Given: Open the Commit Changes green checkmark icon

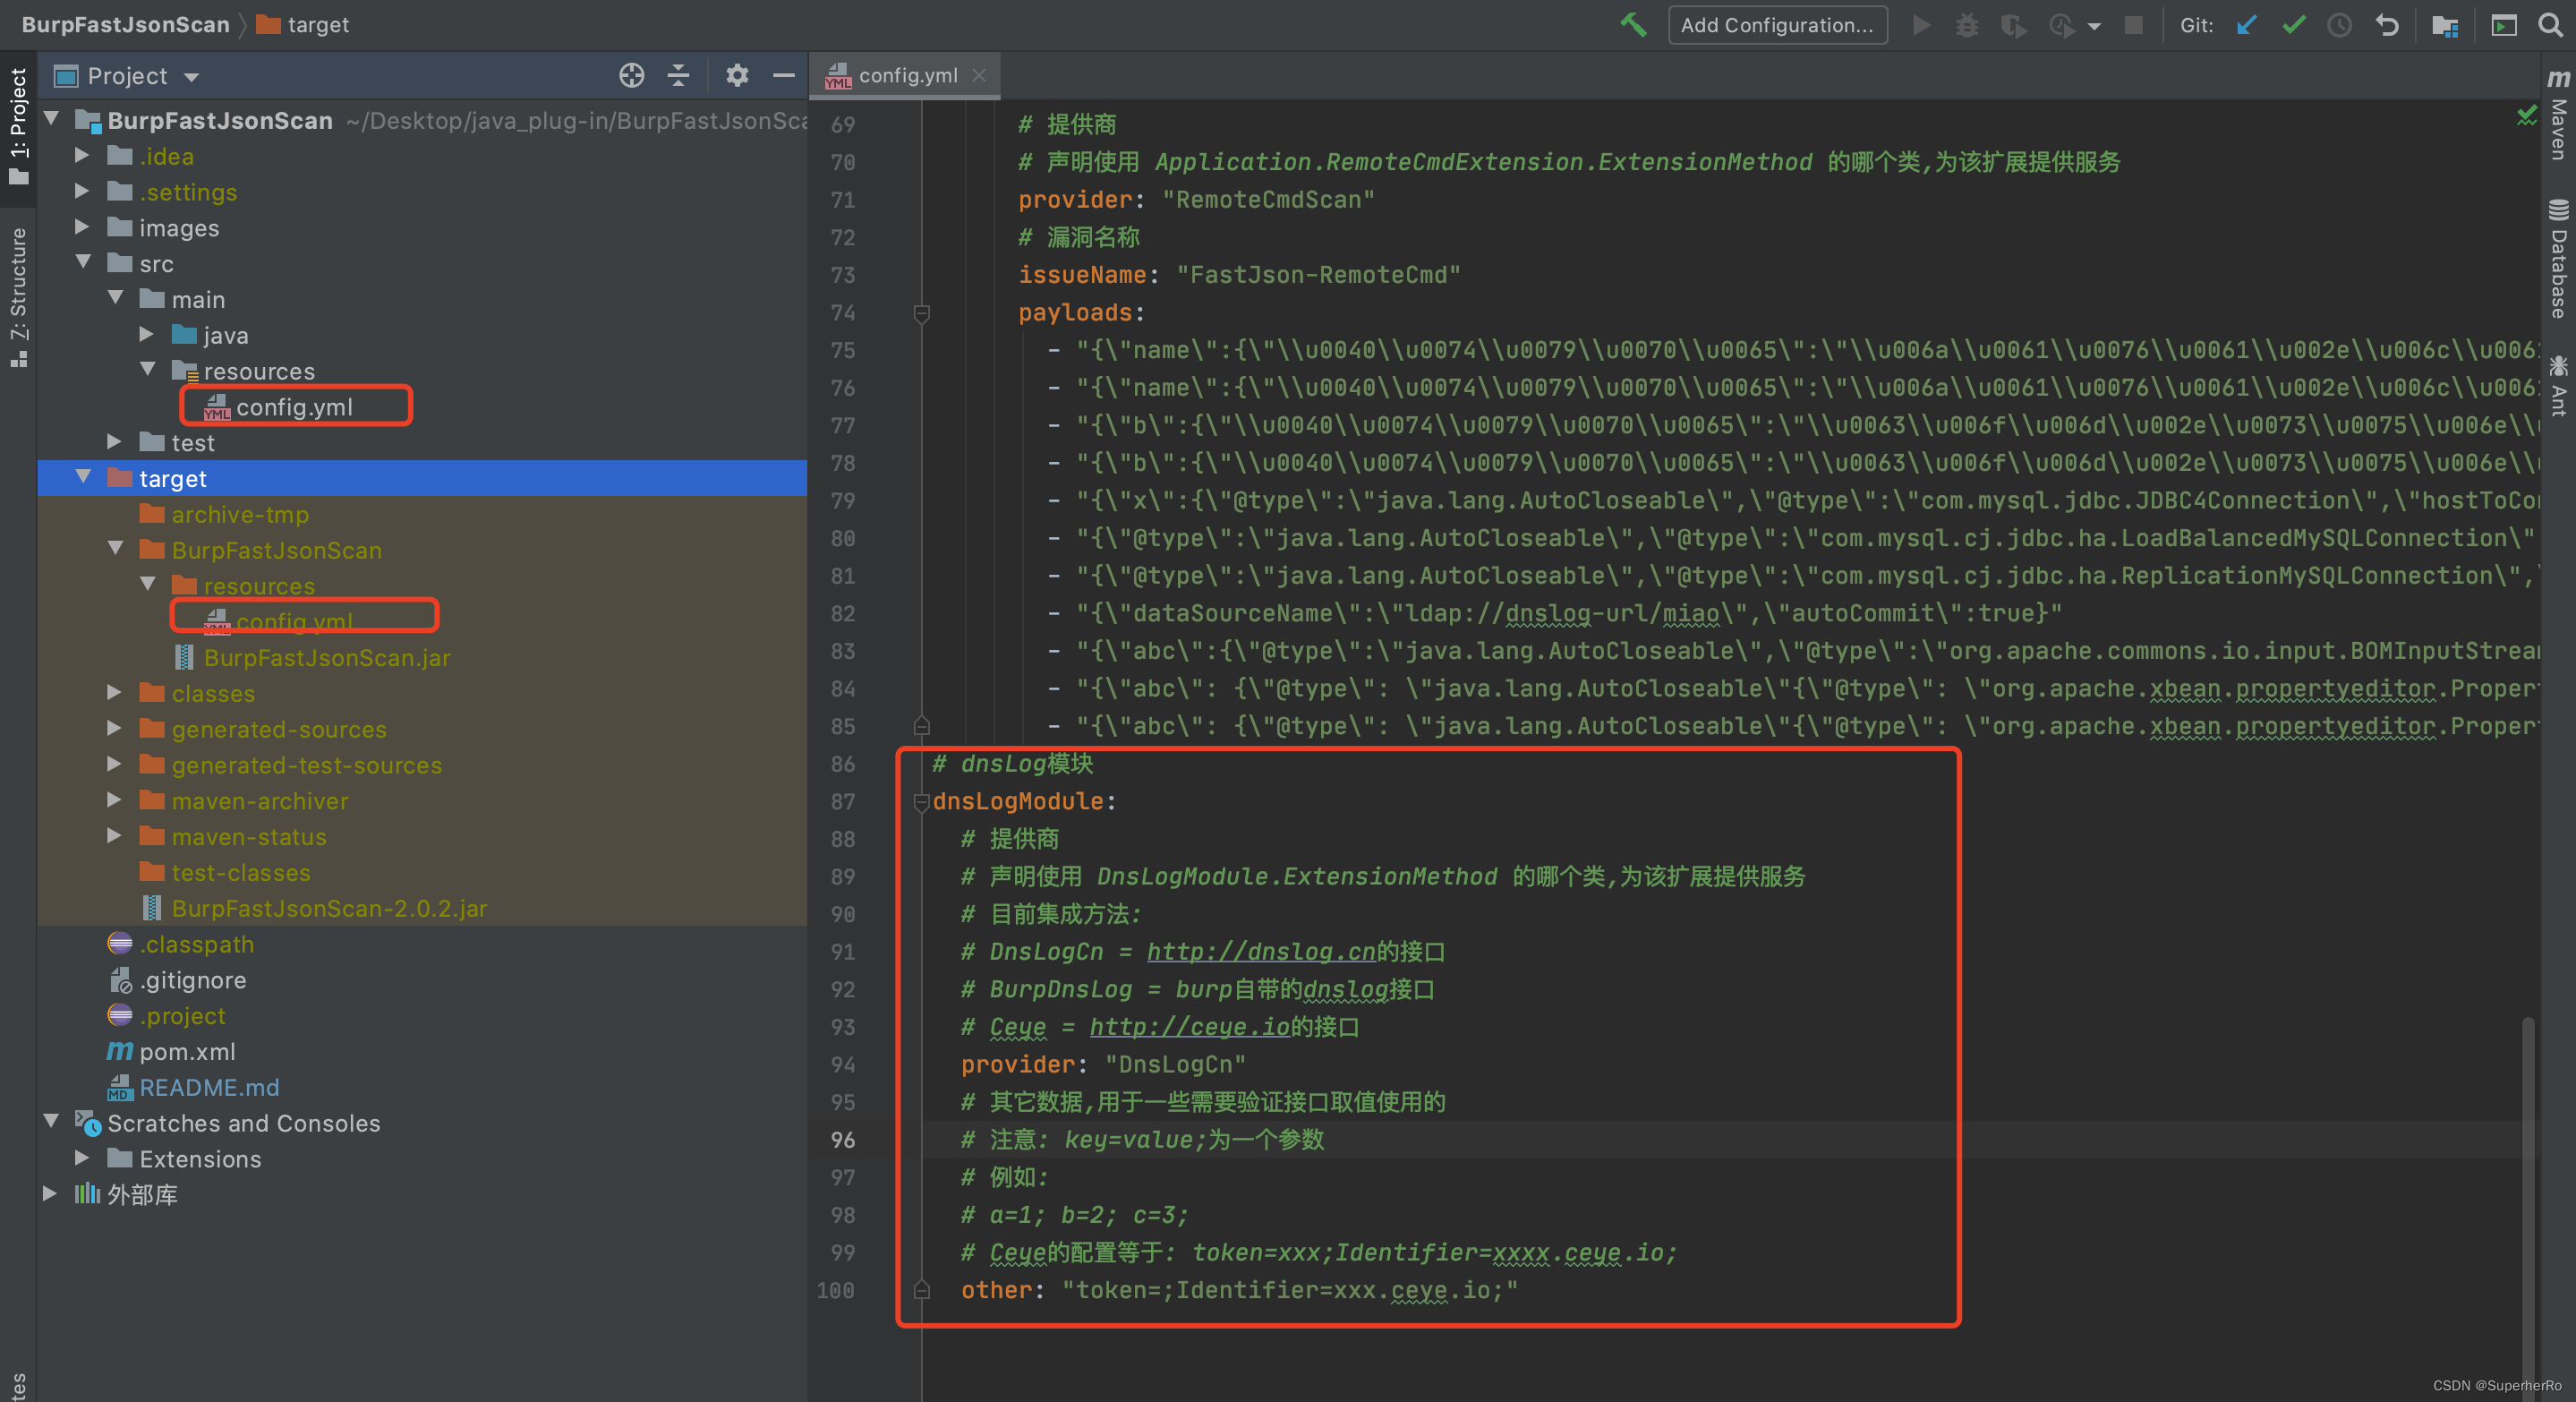Looking at the screenshot, I should click(2292, 25).
